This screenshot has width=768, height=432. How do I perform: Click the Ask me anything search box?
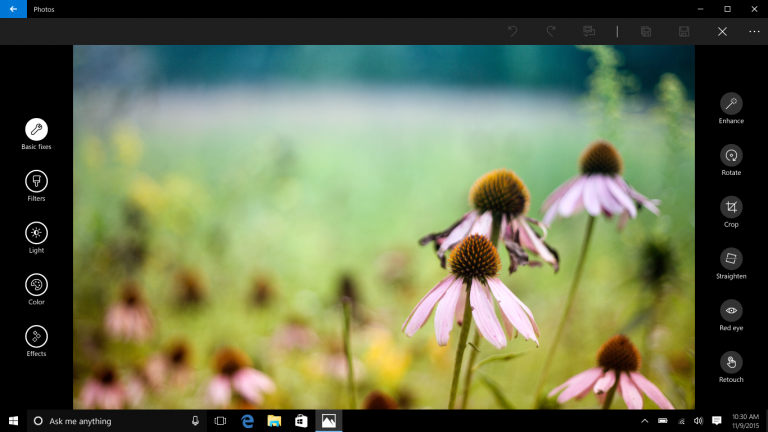pyautogui.click(x=110, y=421)
